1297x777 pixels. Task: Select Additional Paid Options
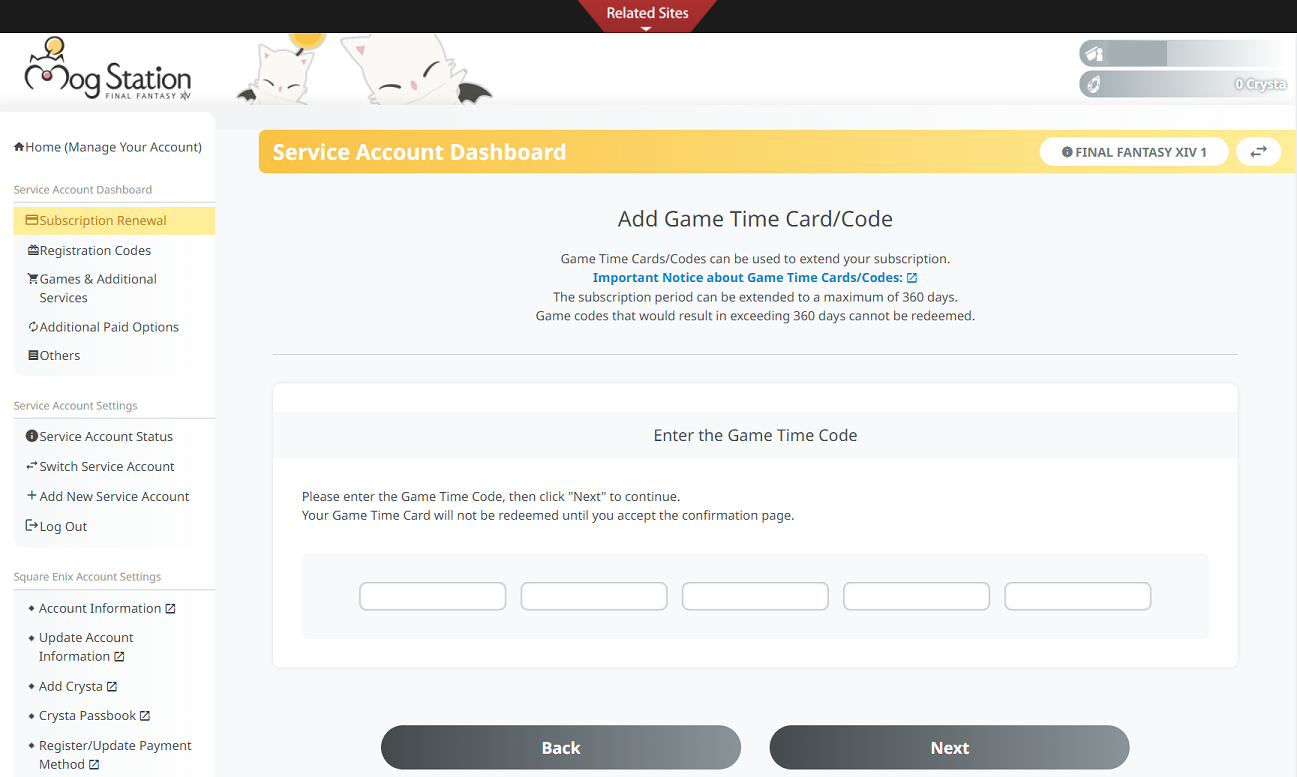pos(108,327)
